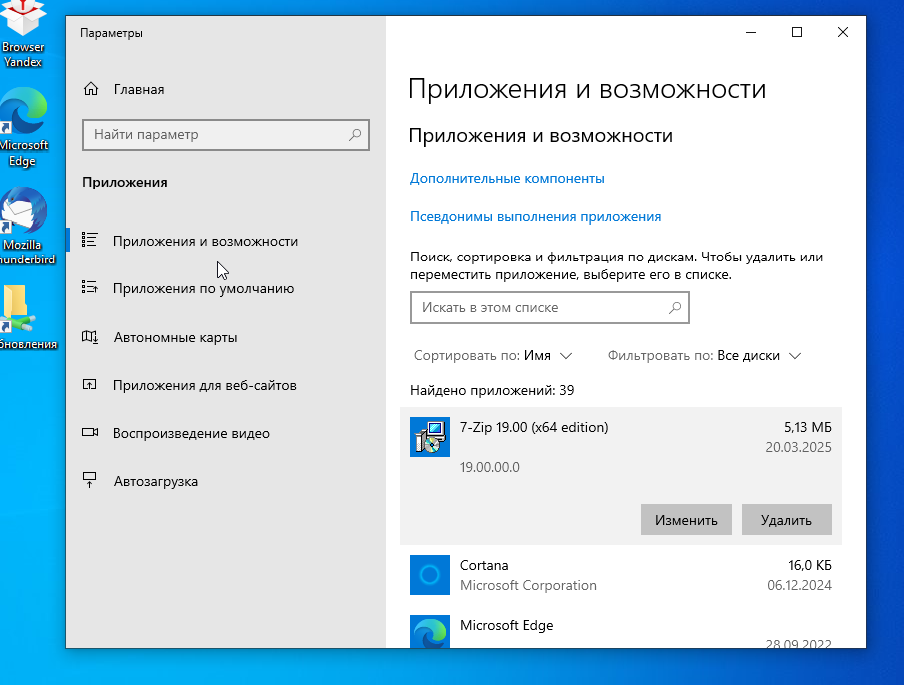Select the Microsoft Edge desktop shortcut
The image size is (904, 685).
[x=23, y=128]
